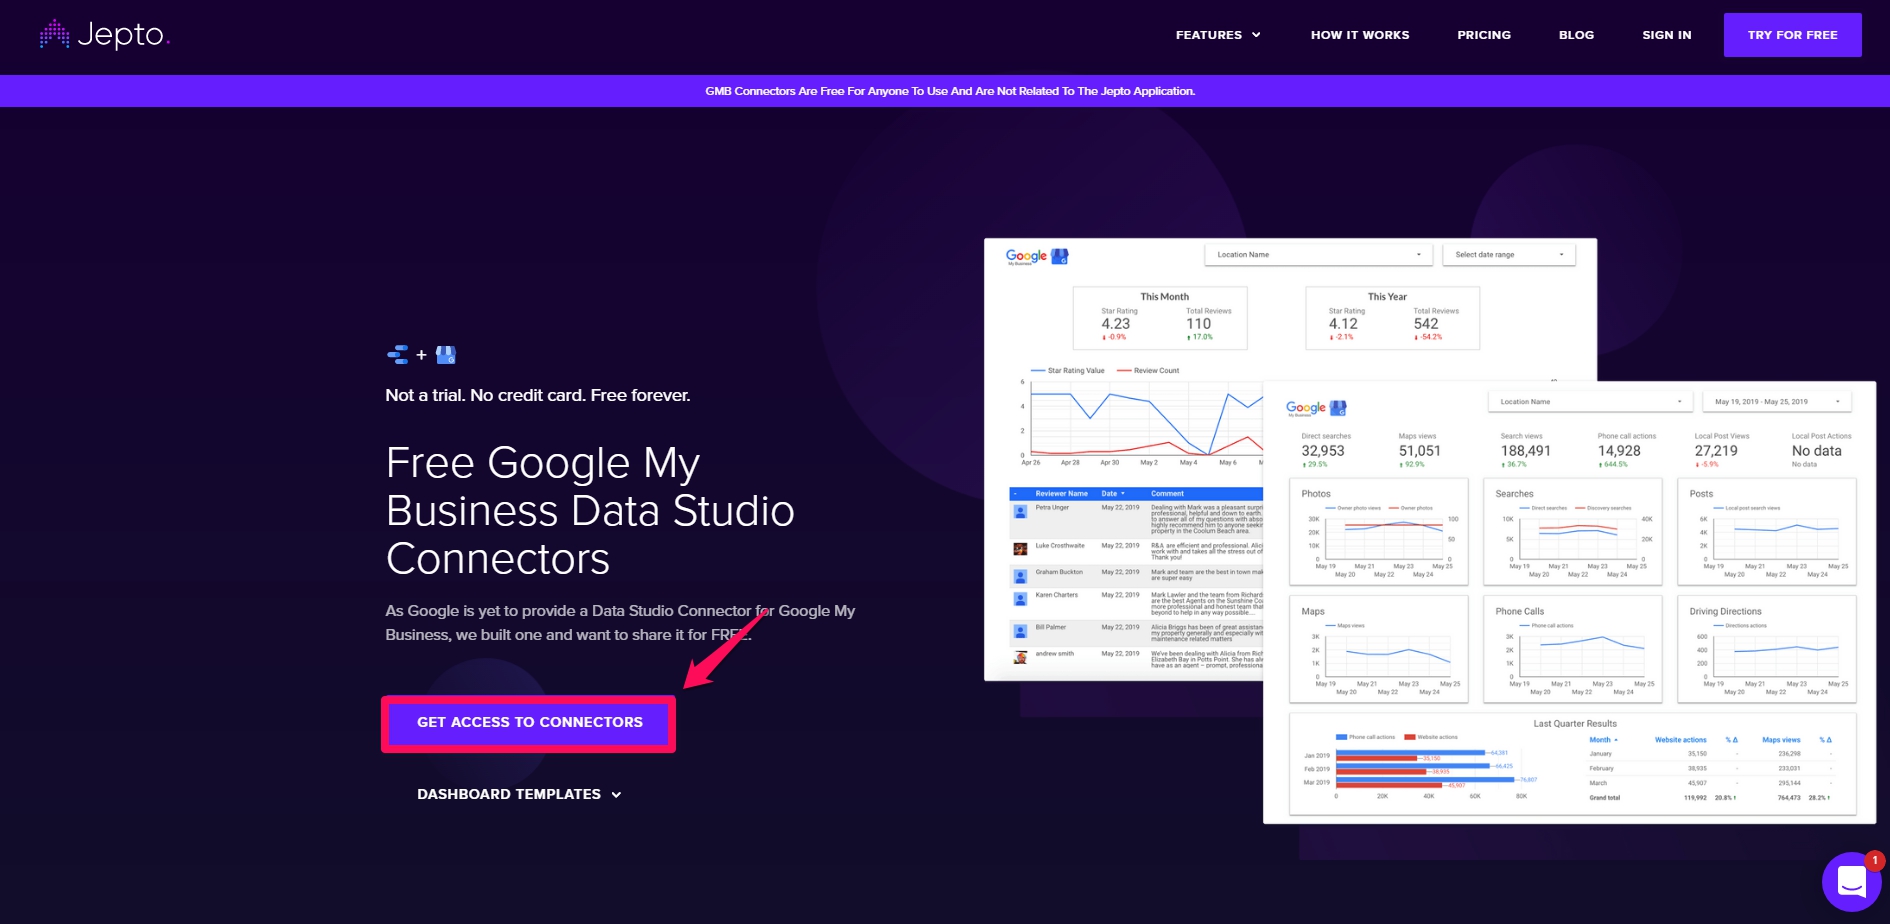
Task: Click the Data Studio icon above the headline
Action: (397, 355)
